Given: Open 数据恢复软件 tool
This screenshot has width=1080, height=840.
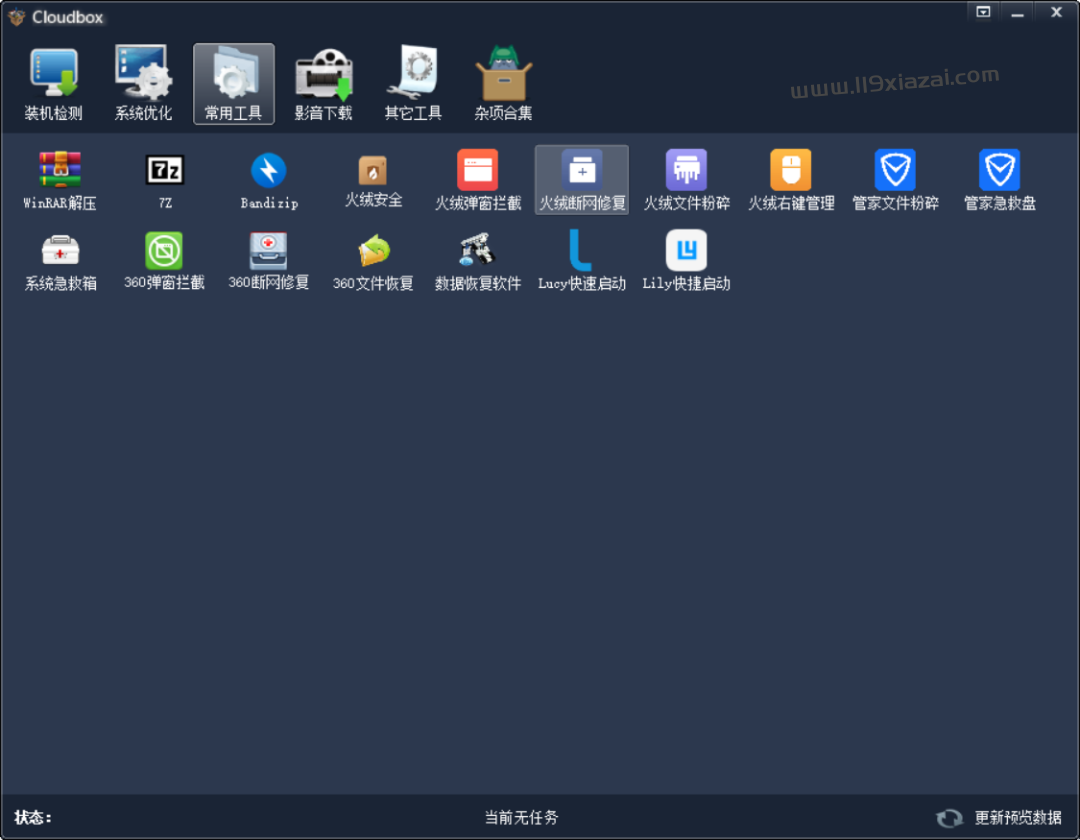Looking at the screenshot, I should [x=478, y=260].
